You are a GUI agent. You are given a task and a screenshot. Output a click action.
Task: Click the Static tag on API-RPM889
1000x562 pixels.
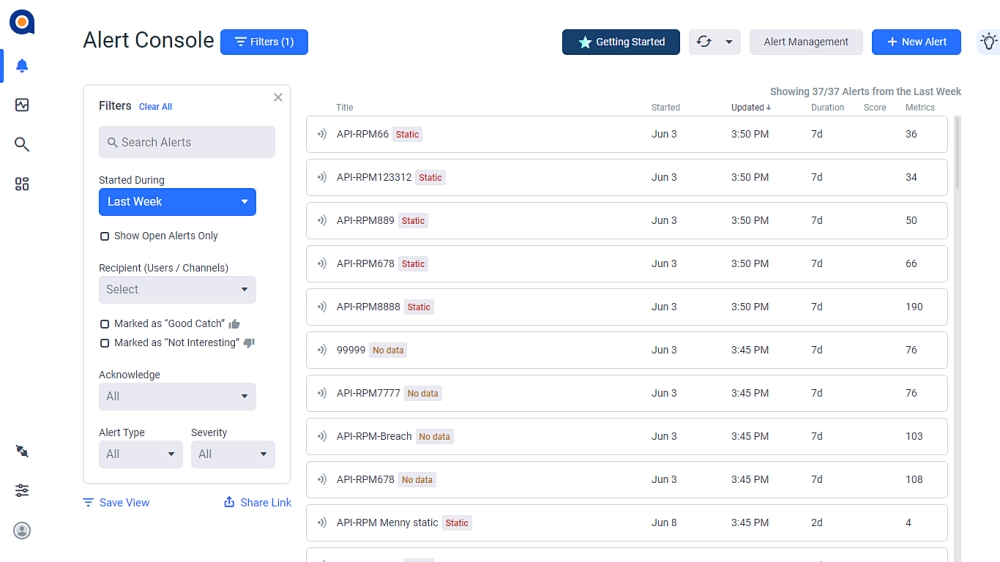[x=413, y=221]
